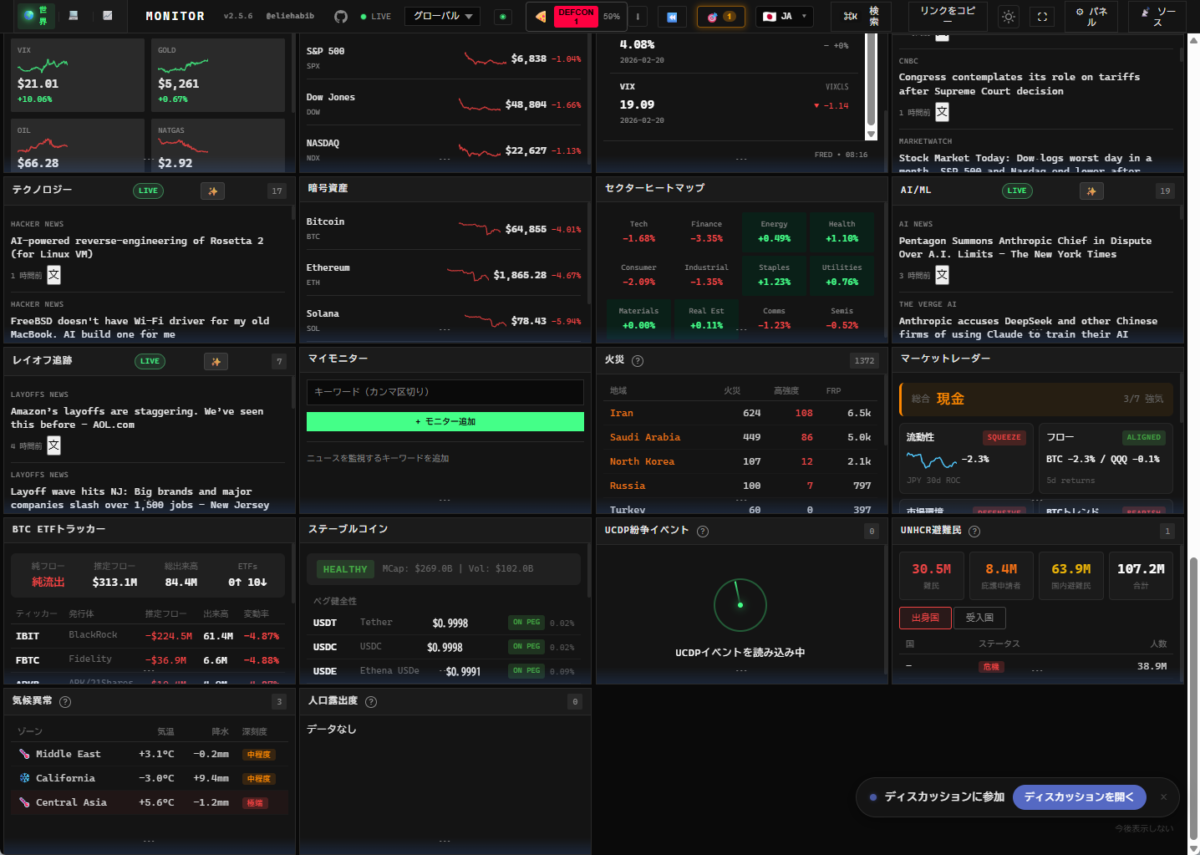
Task: Switch to the 世界 view tab
Action: 36,17
